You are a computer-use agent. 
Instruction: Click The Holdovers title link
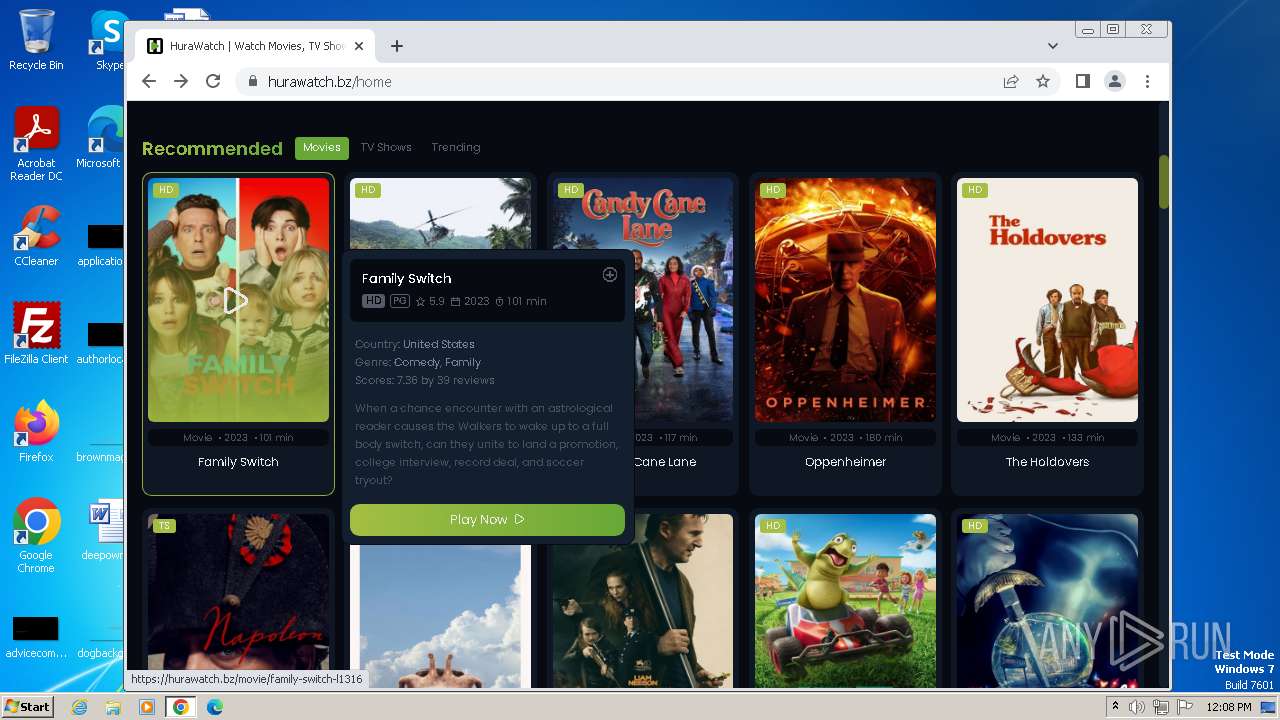tap(1047, 462)
